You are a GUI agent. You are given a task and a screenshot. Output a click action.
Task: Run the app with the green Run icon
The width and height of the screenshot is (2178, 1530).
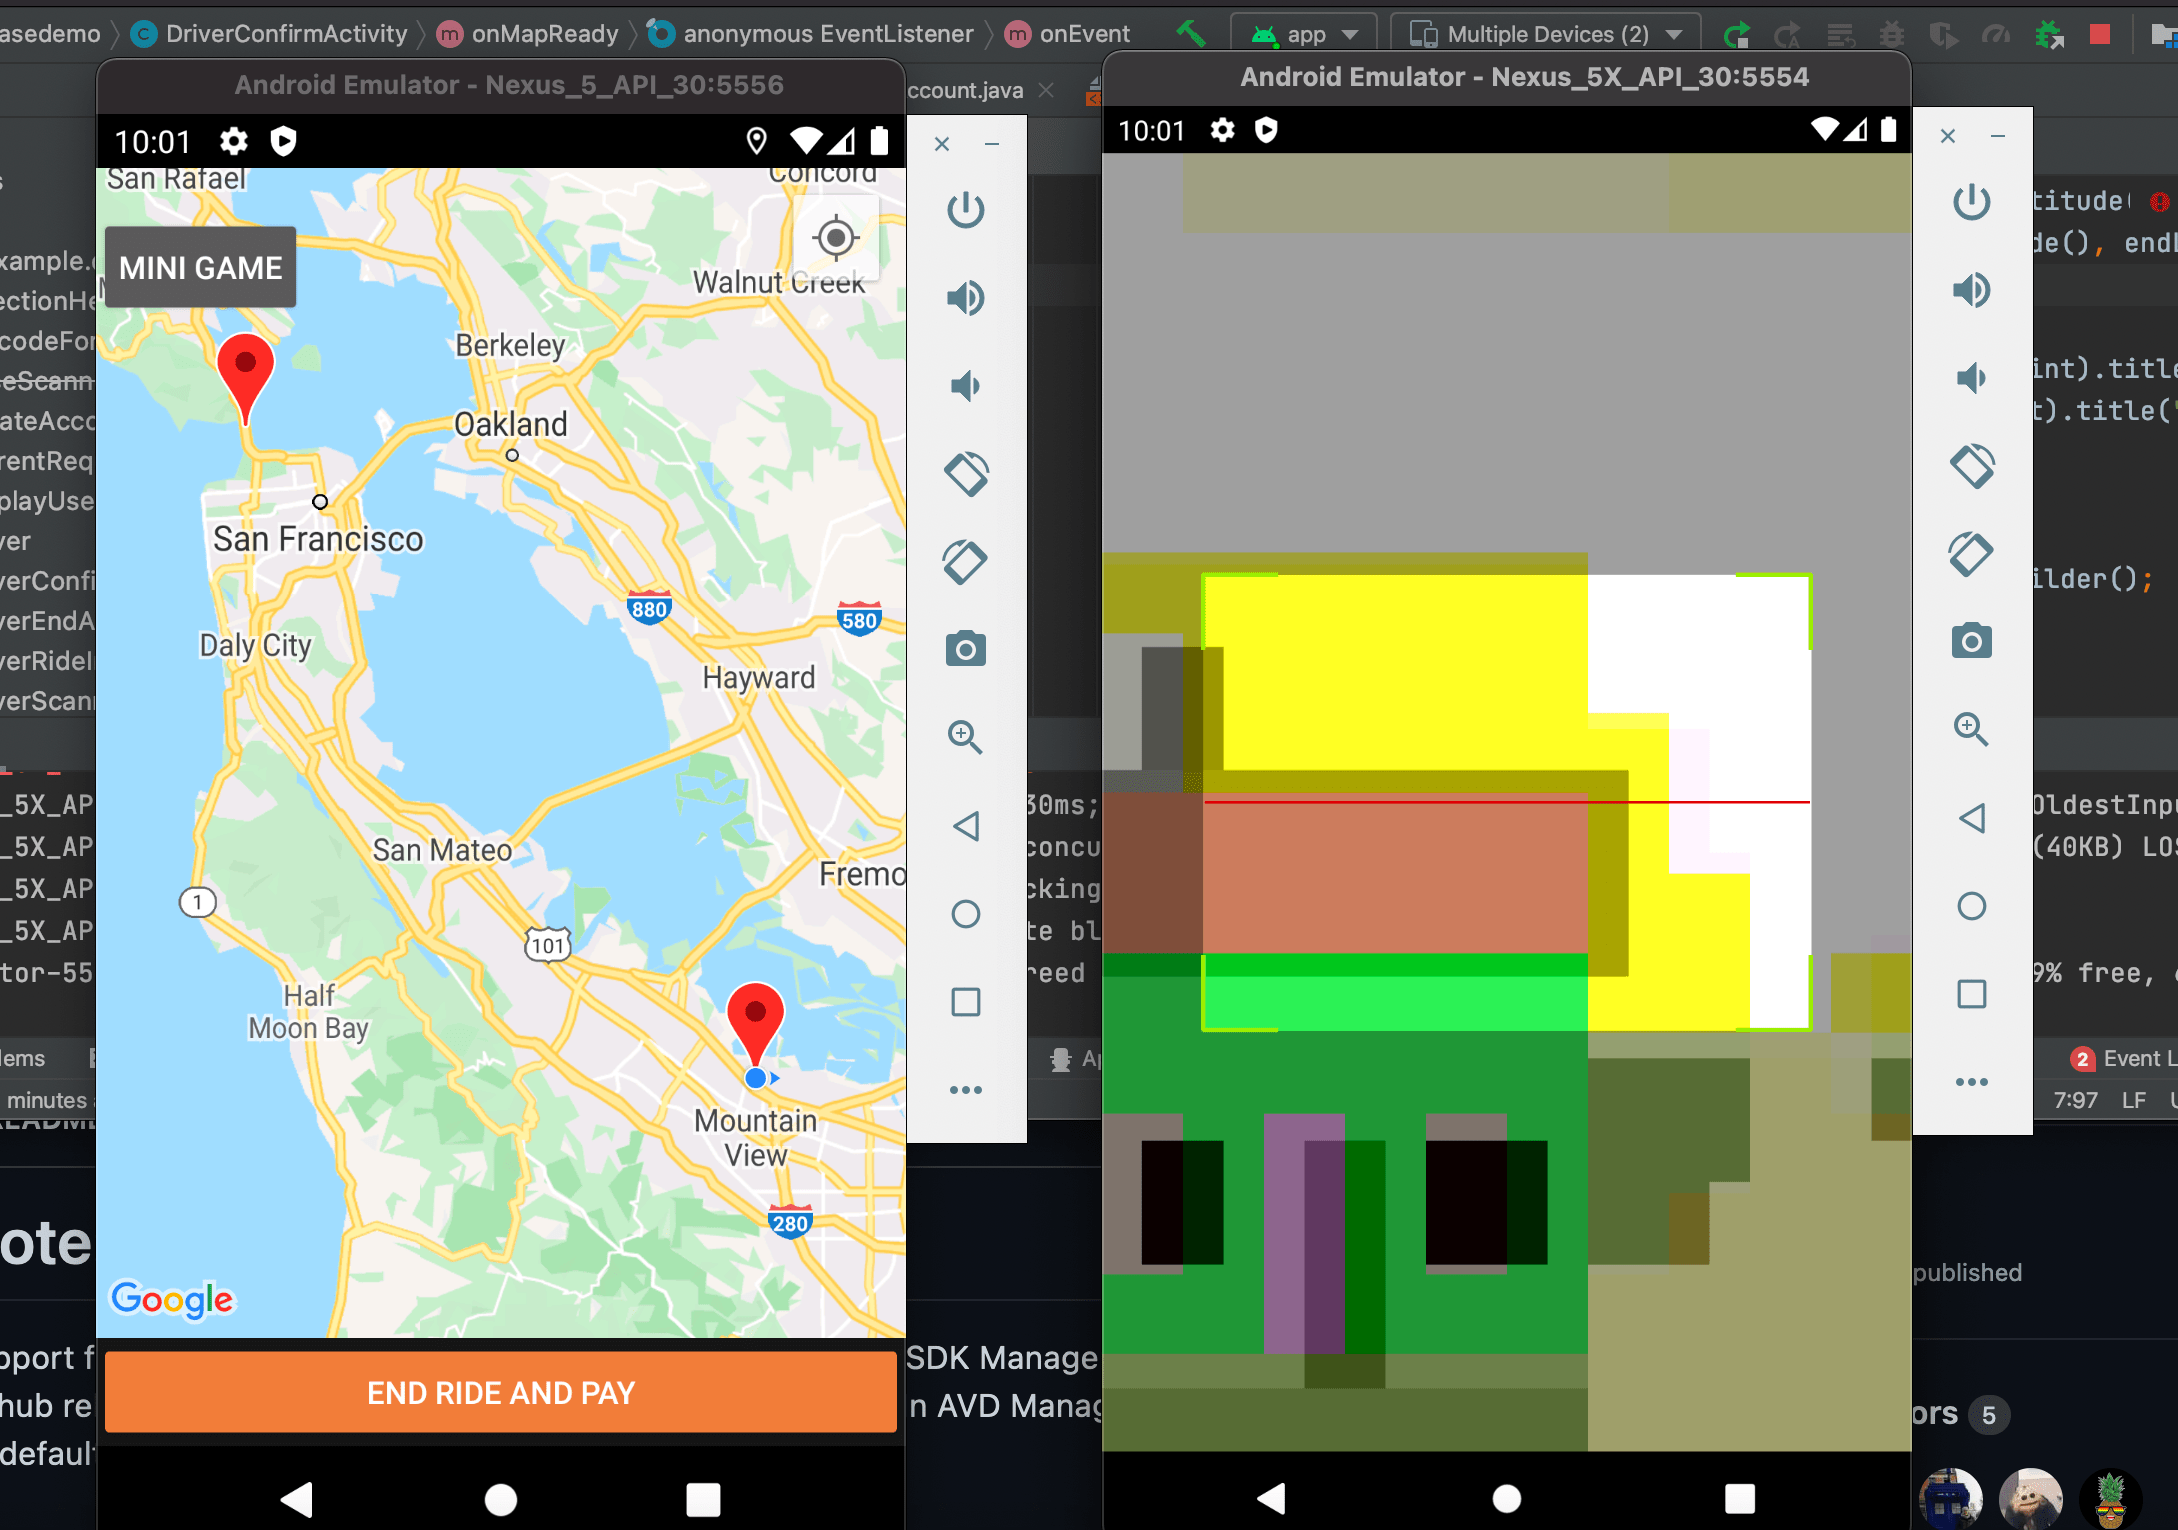1736,33
